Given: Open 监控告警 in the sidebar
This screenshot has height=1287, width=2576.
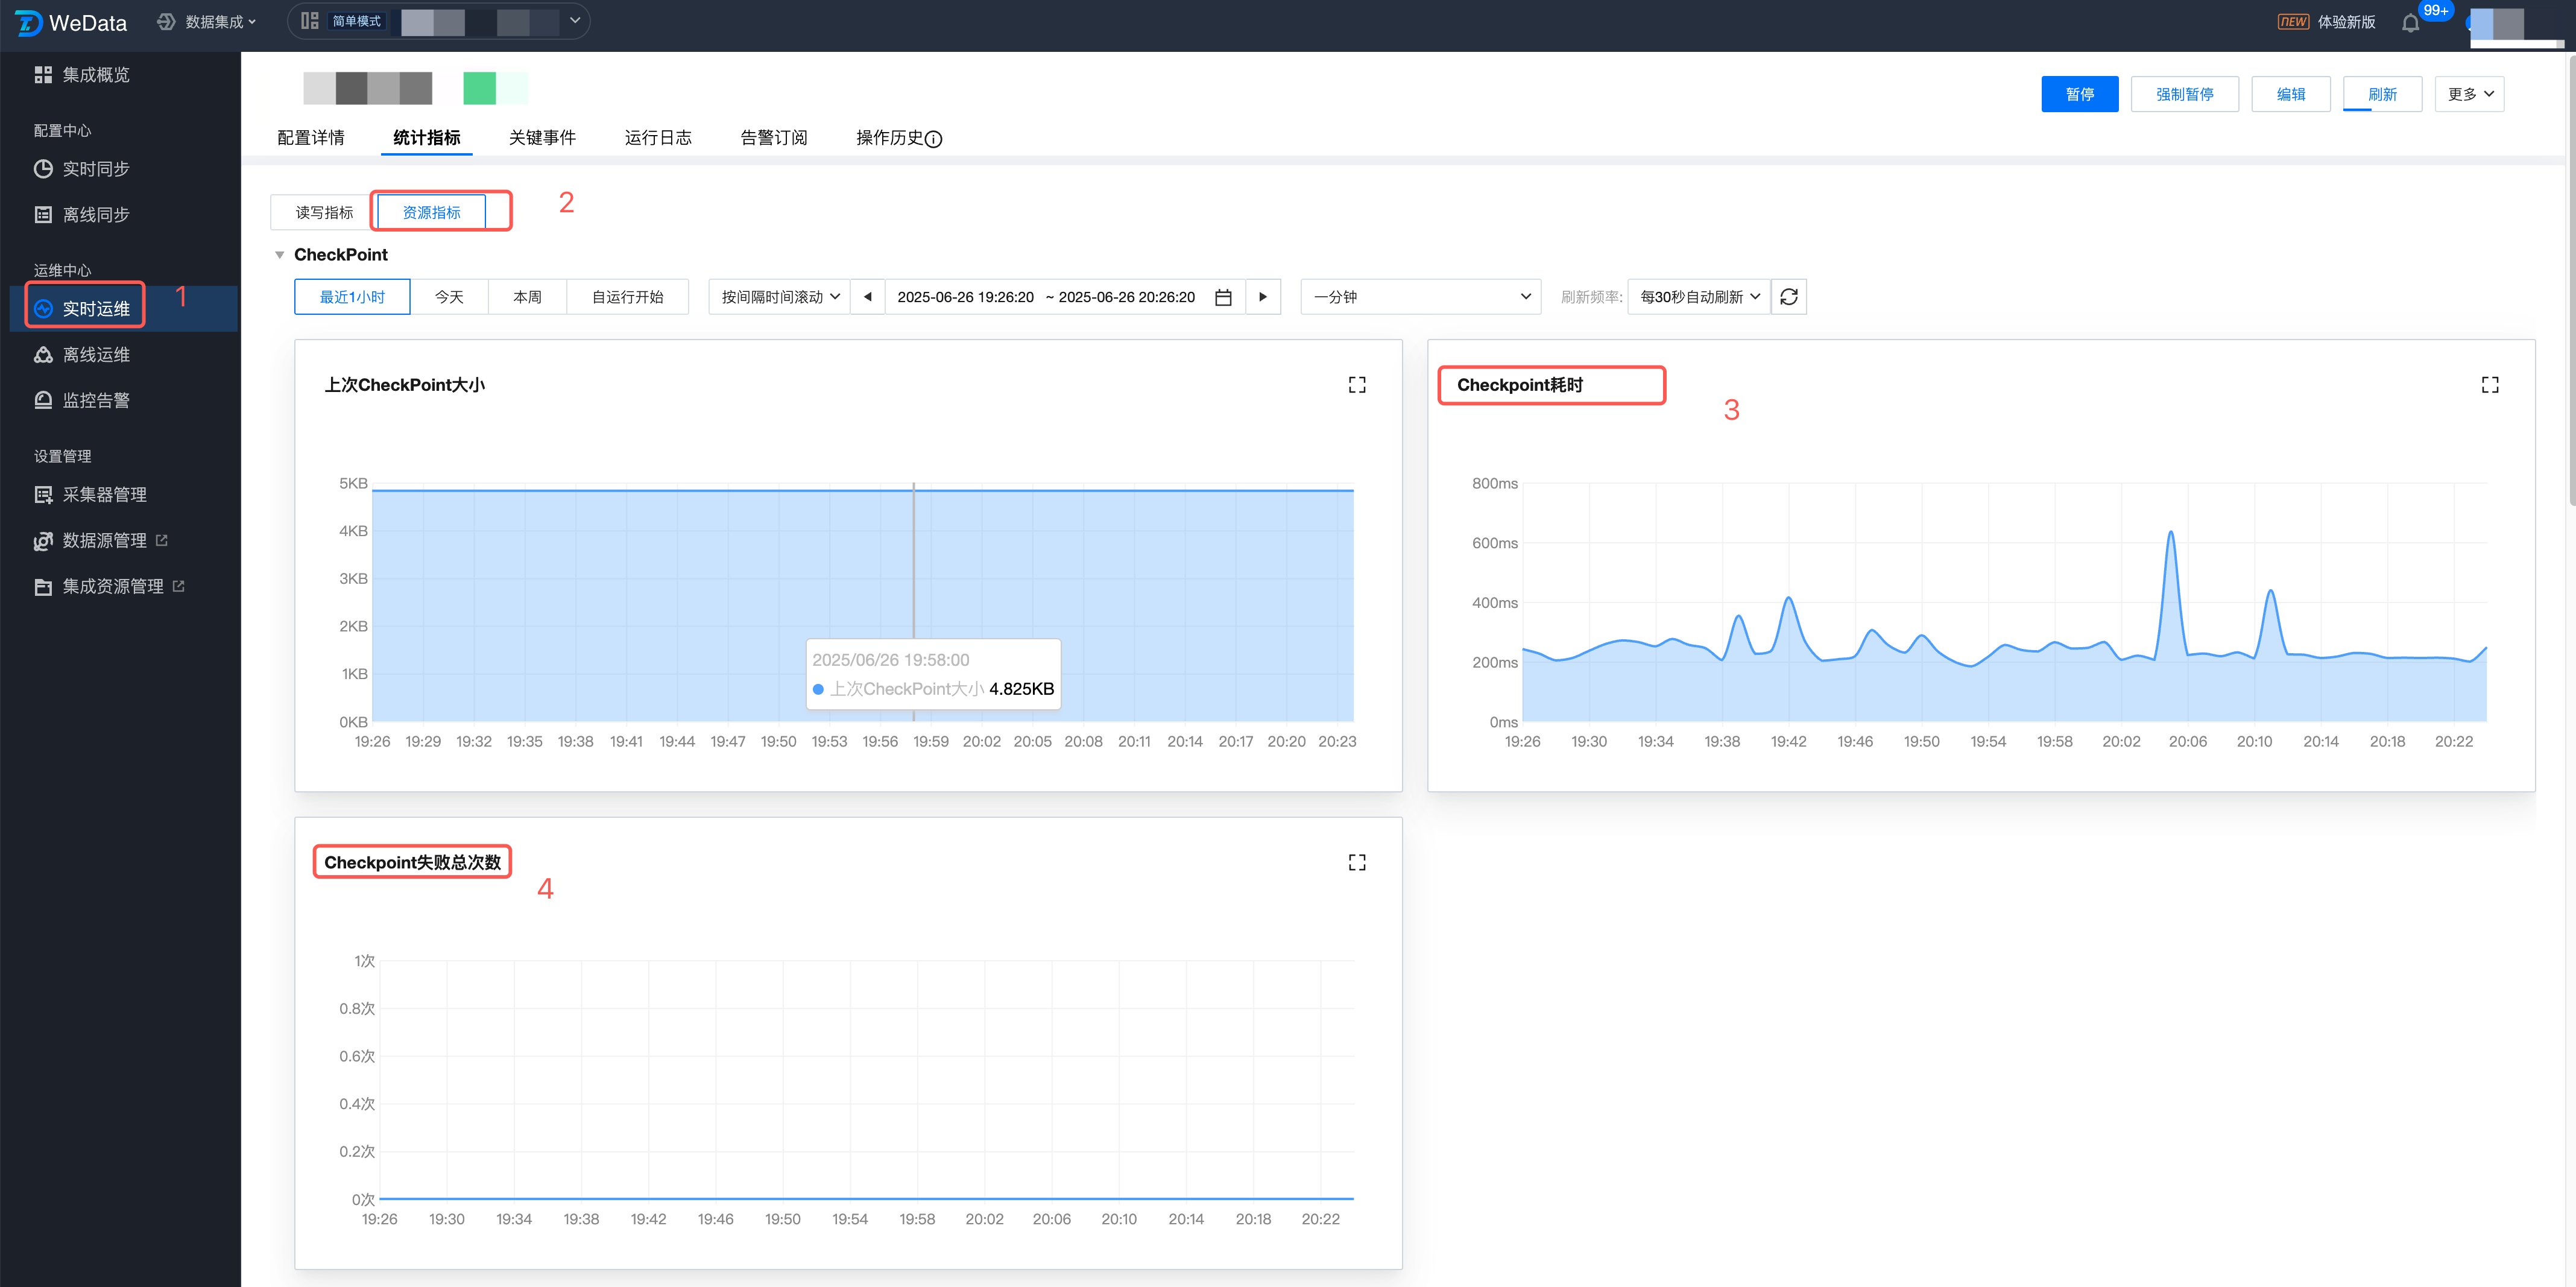Looking at the screenshot, I should coord(96,400).
